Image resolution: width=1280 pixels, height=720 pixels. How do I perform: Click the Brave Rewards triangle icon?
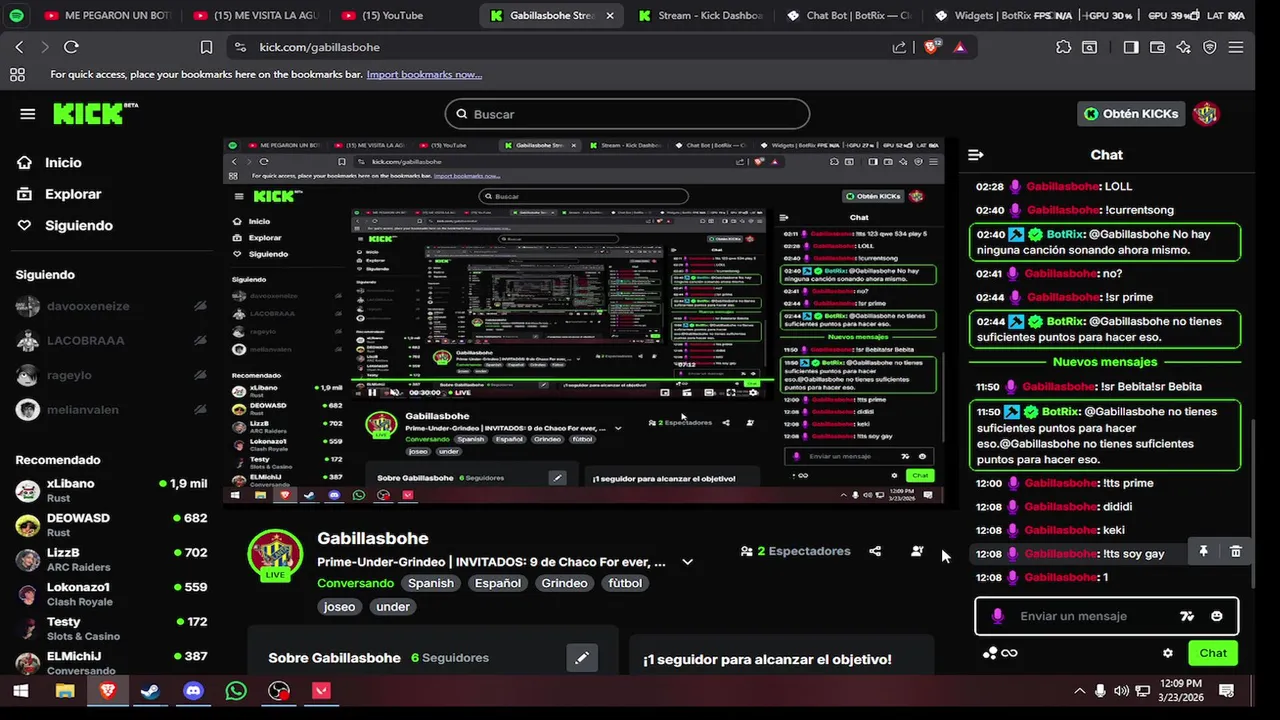tap(960, 47)
